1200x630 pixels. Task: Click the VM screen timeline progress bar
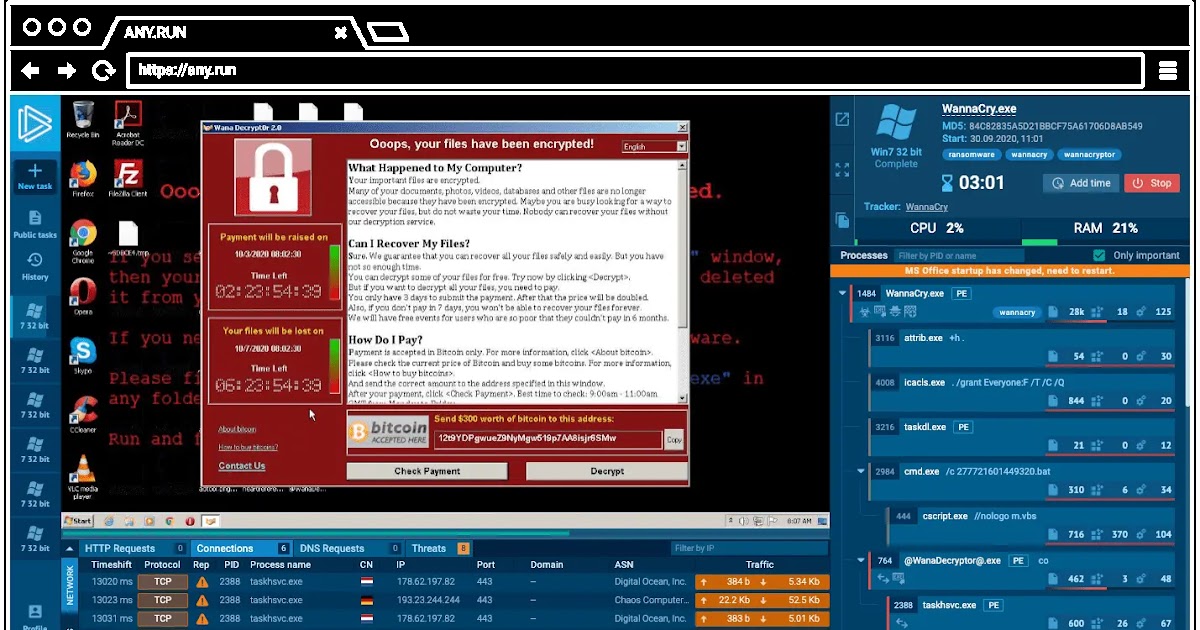[446, 535]
